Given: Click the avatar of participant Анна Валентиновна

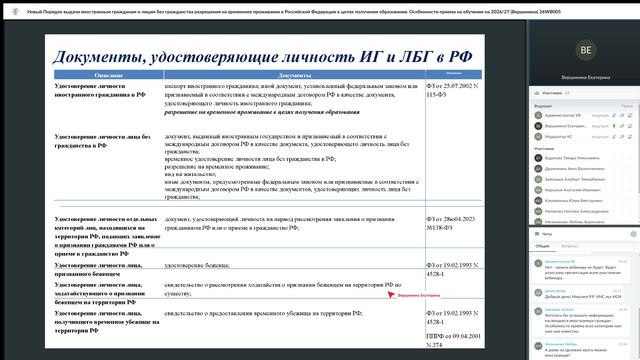Looking at the screenshot, I should coord(538,169).
